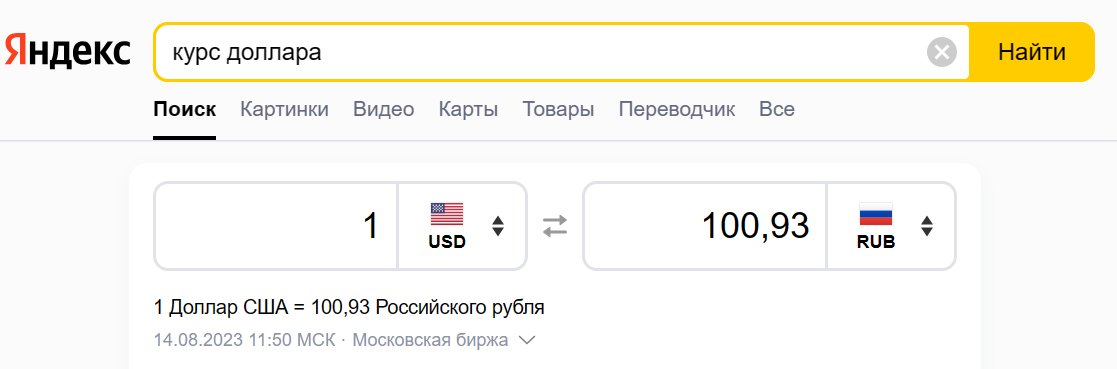Viewport: 1117px width, 369px height.
Task: Open the Карты tab
Action: [x=468, y=110]
